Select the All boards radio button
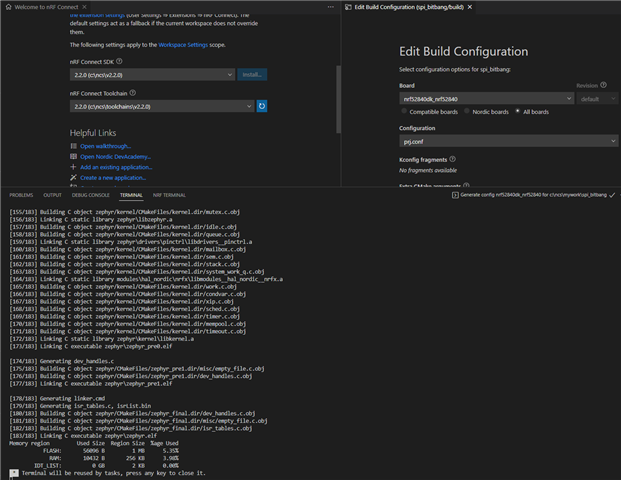621x480 pixels. (518, 111)
